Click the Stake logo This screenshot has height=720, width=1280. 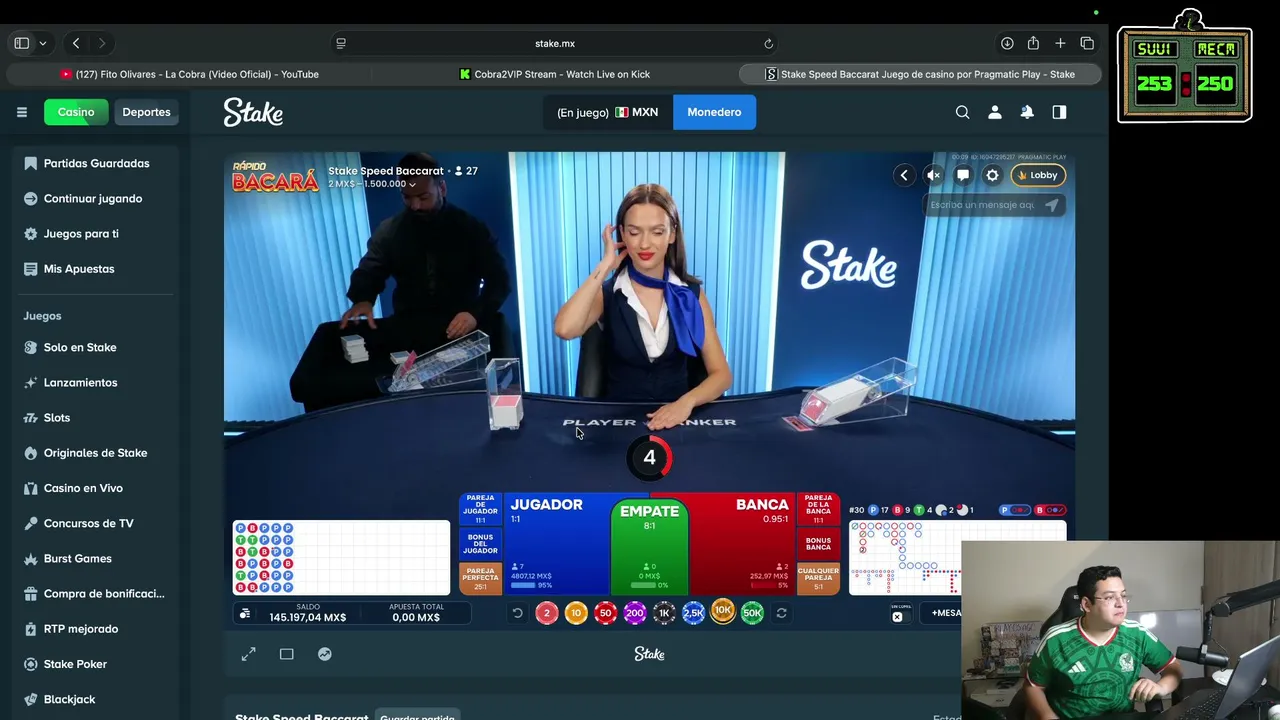pyautogui.click(x=253, y=112)
